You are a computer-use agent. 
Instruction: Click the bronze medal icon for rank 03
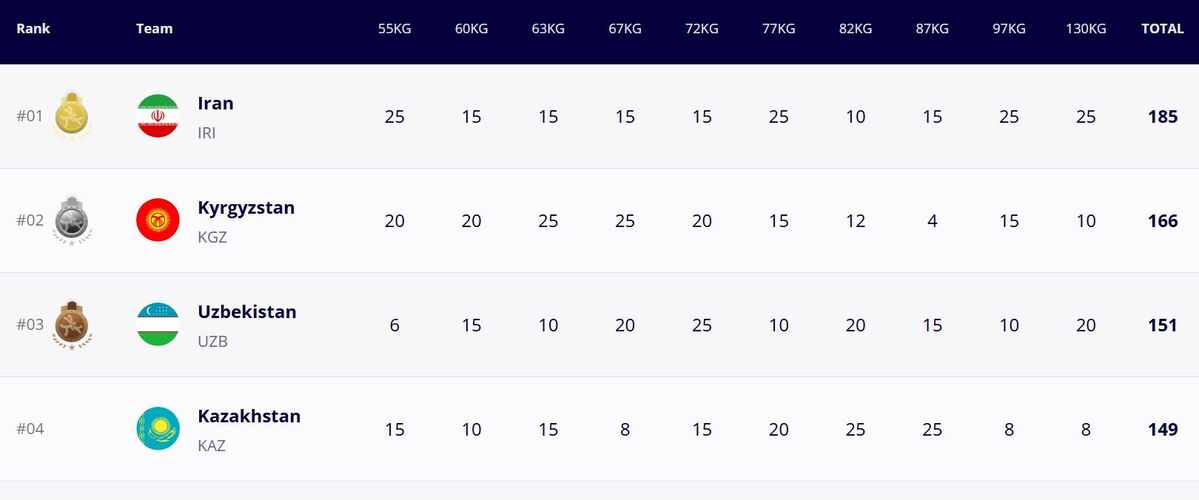pyautogui.click(x=72, y=324)
